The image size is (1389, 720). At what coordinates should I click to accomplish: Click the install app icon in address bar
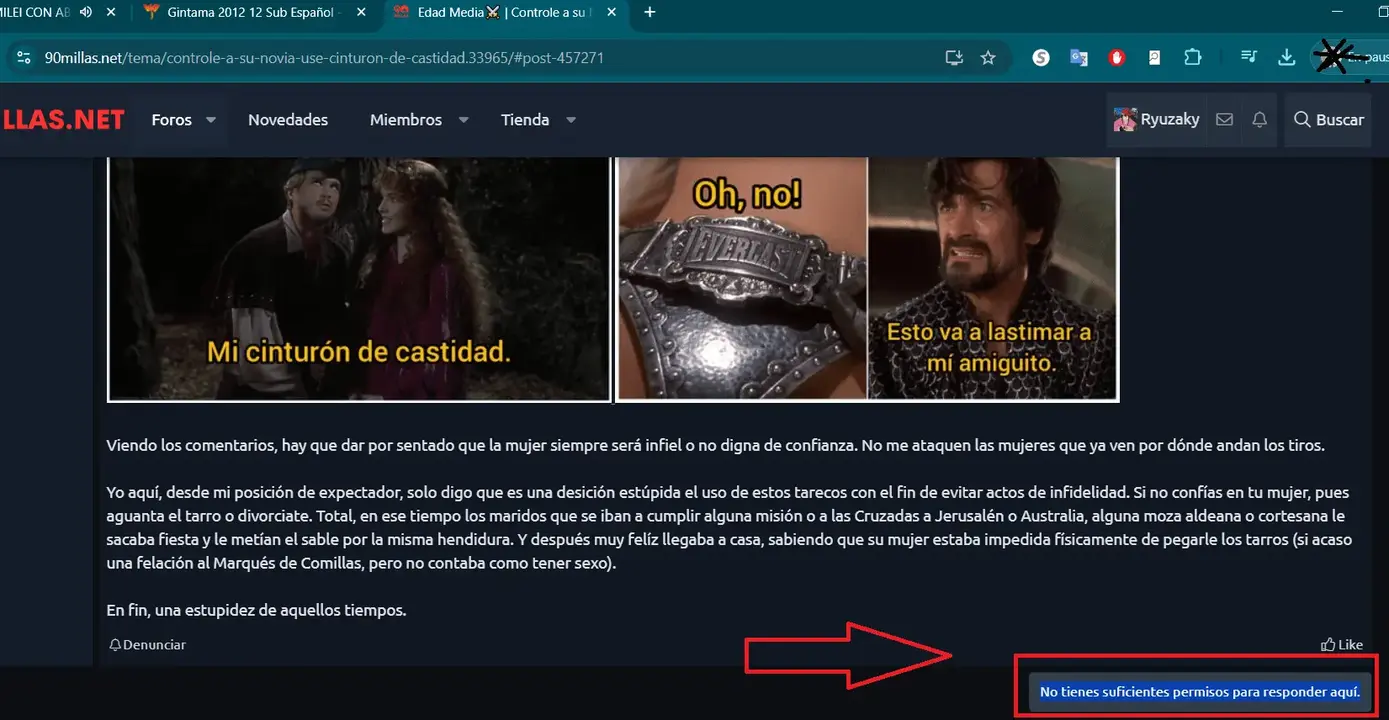(954, 58)
